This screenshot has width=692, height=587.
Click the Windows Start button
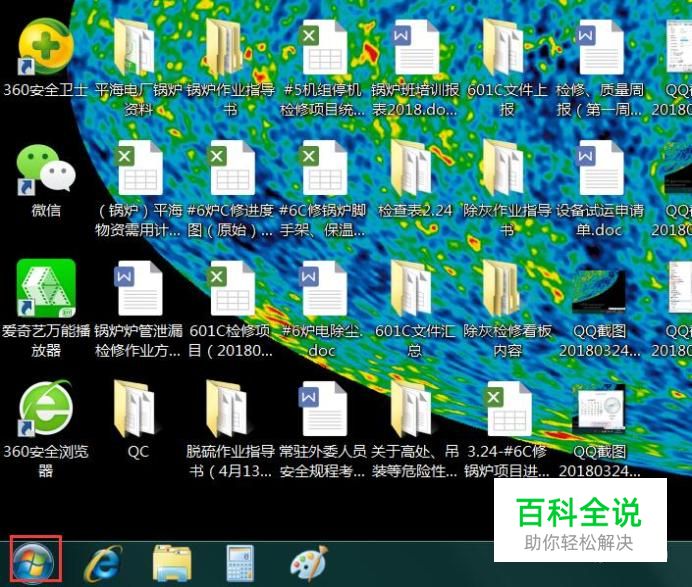click(34, 562)
